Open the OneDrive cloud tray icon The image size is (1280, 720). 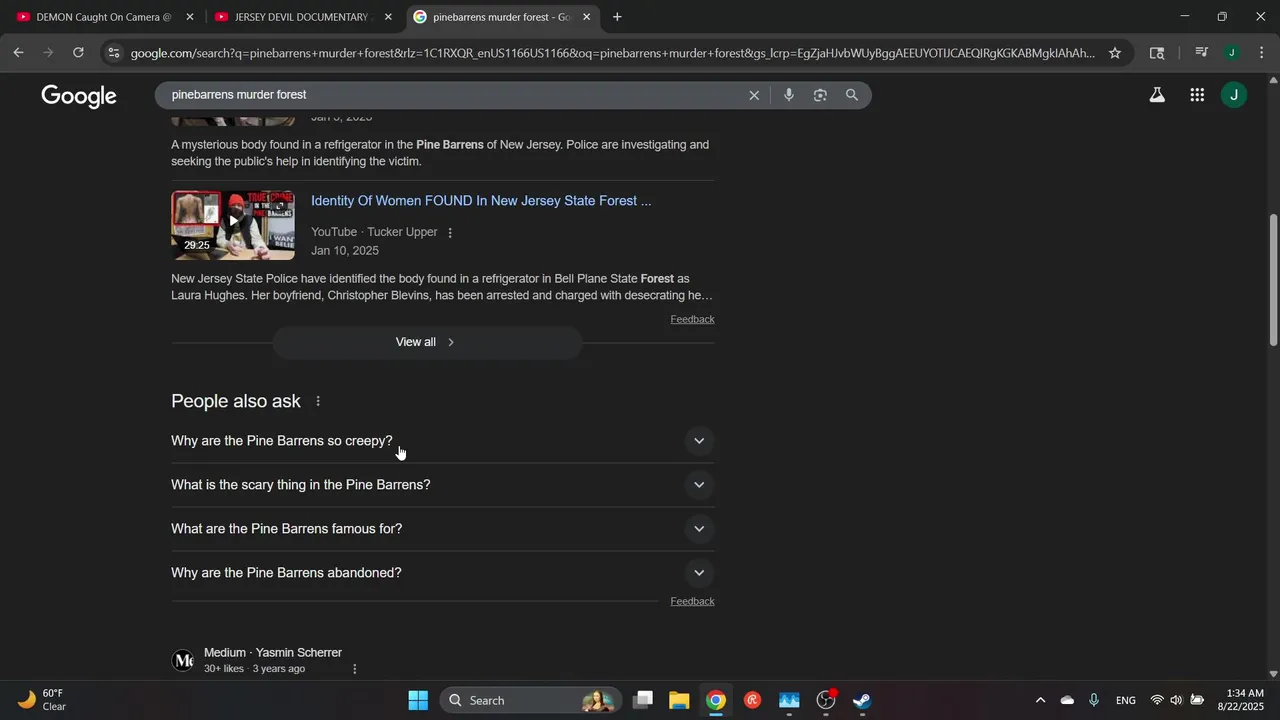click(x=1067, y=700)
